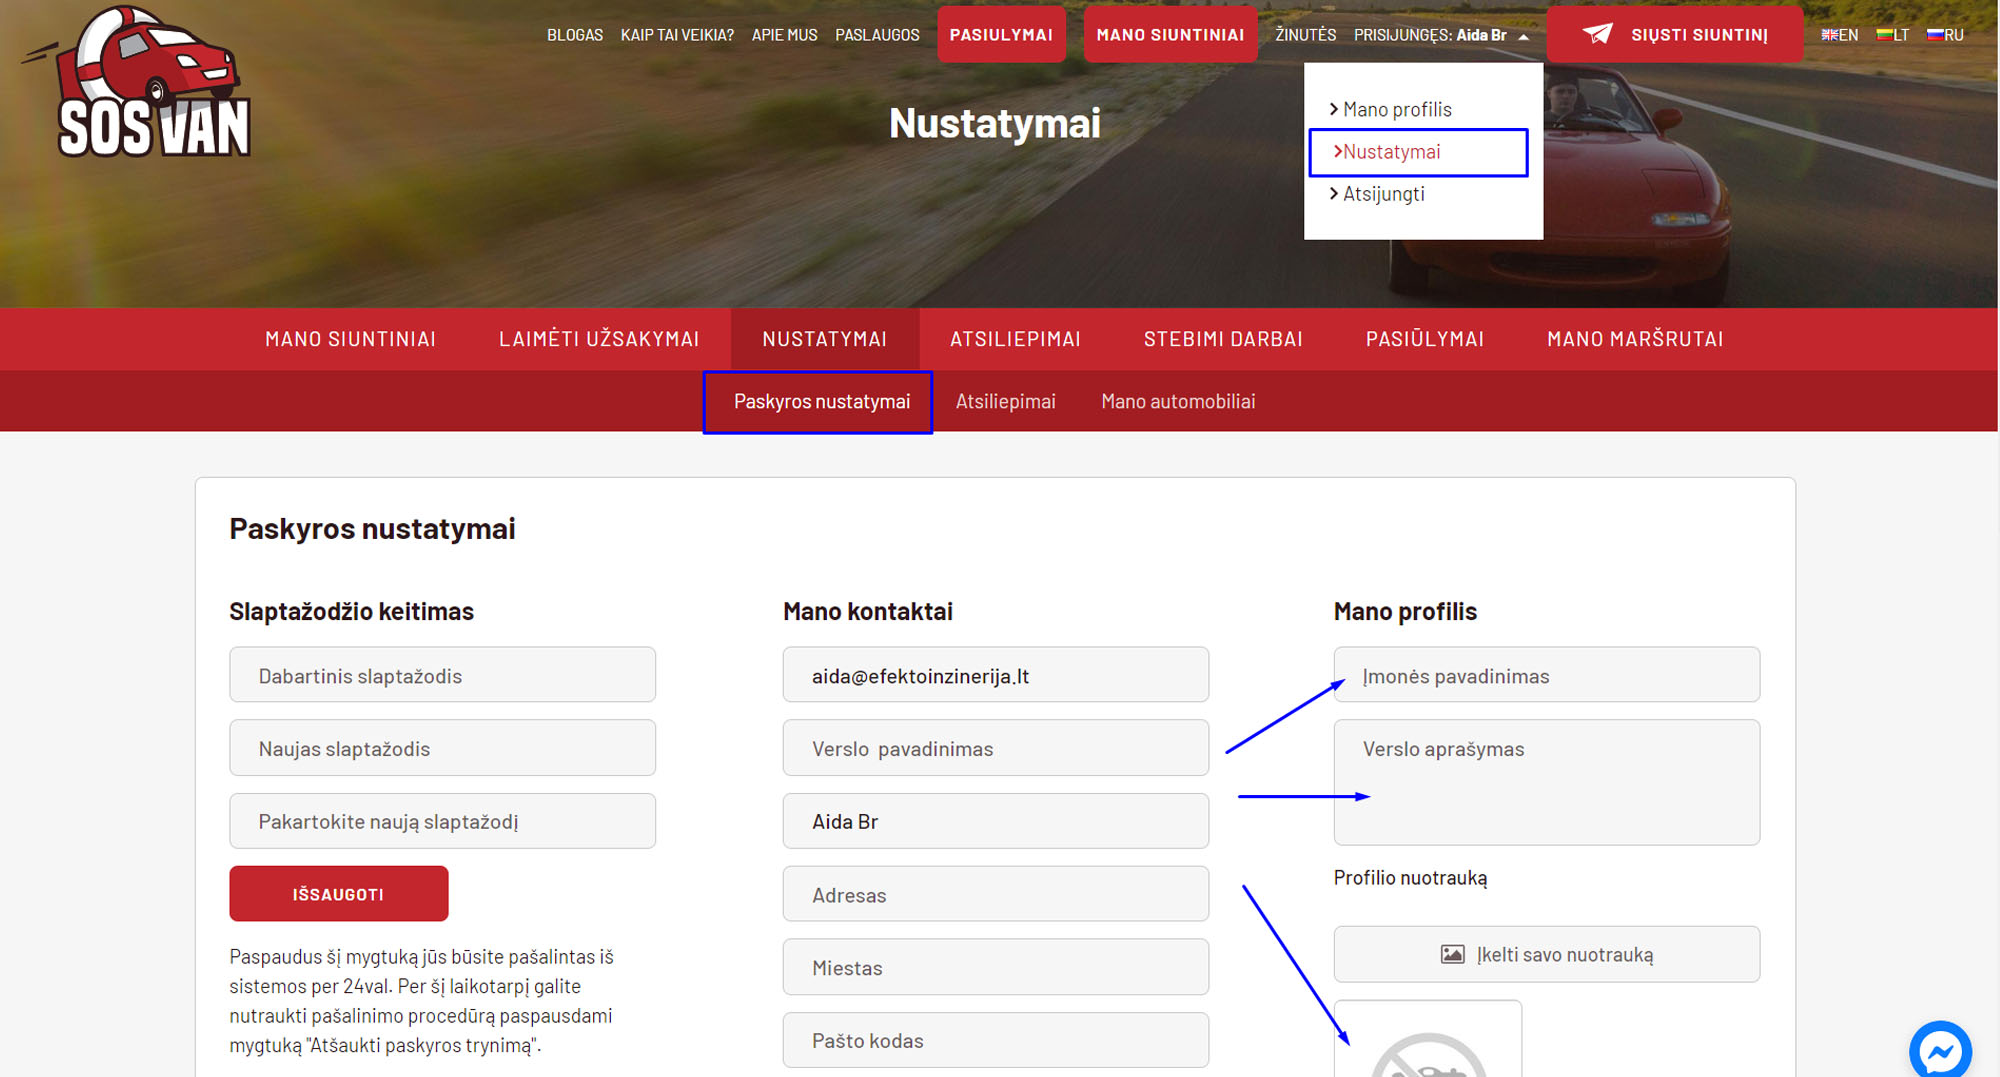Click the Siųsti siuntinį button

click(1675, 34)
